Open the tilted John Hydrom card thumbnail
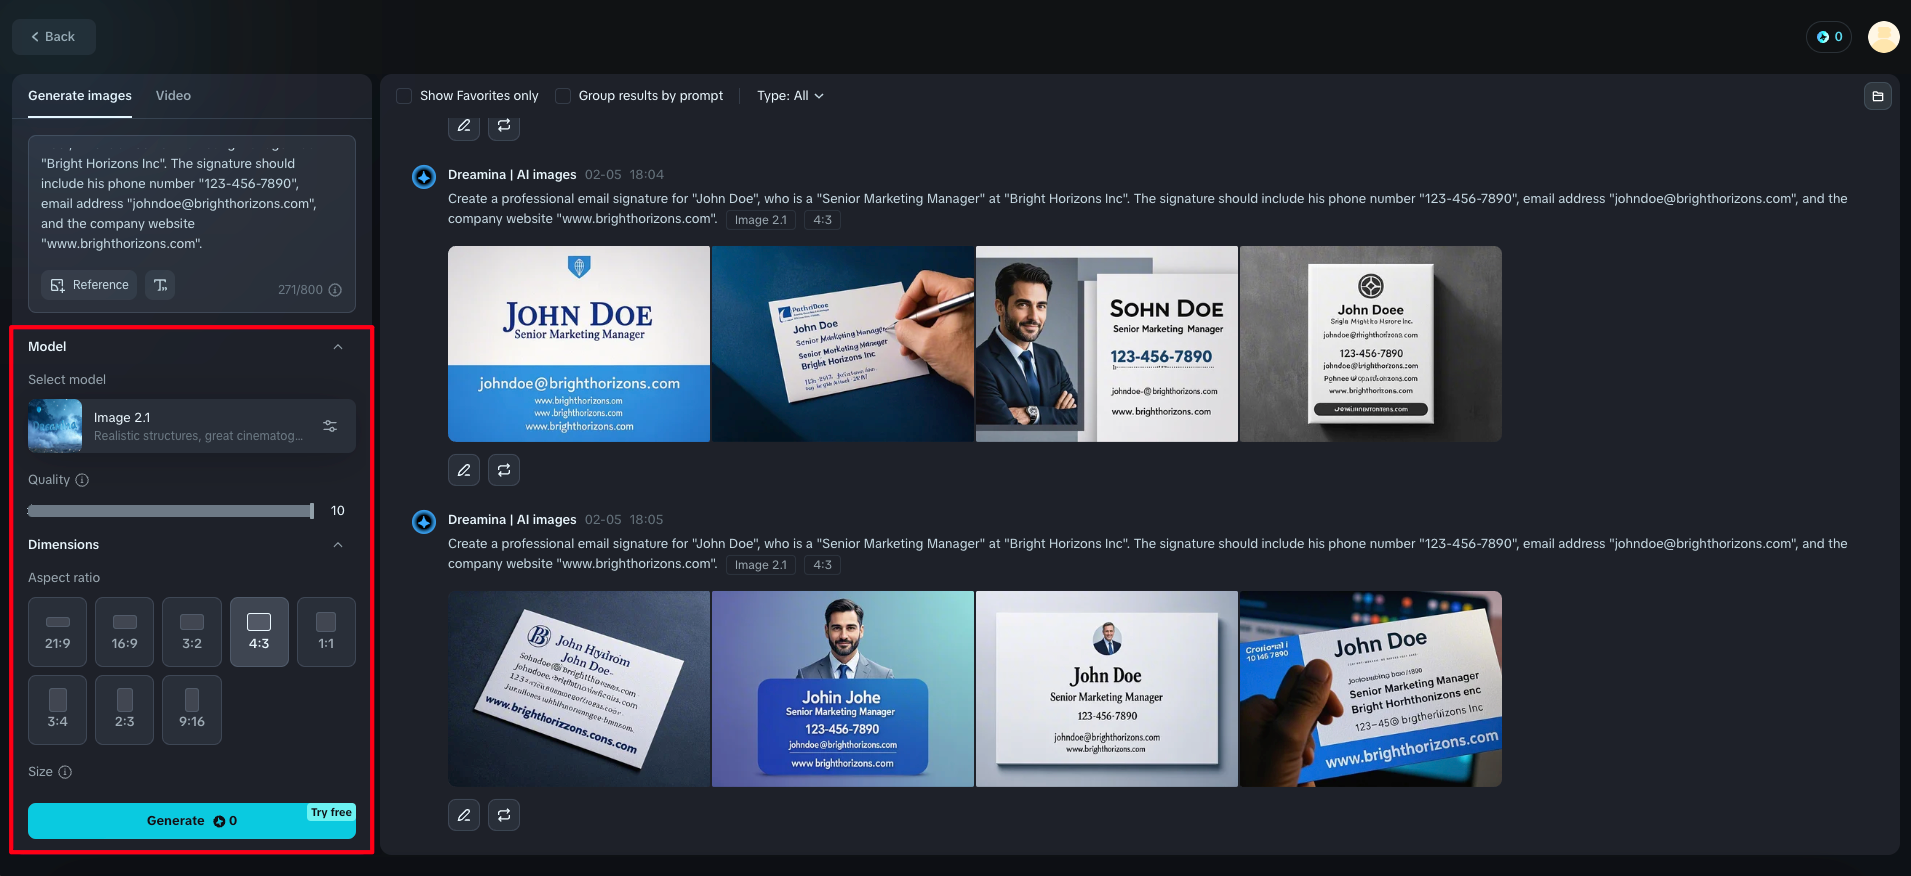The height and width of the screenshot is (876, 1911). (579, 689)
